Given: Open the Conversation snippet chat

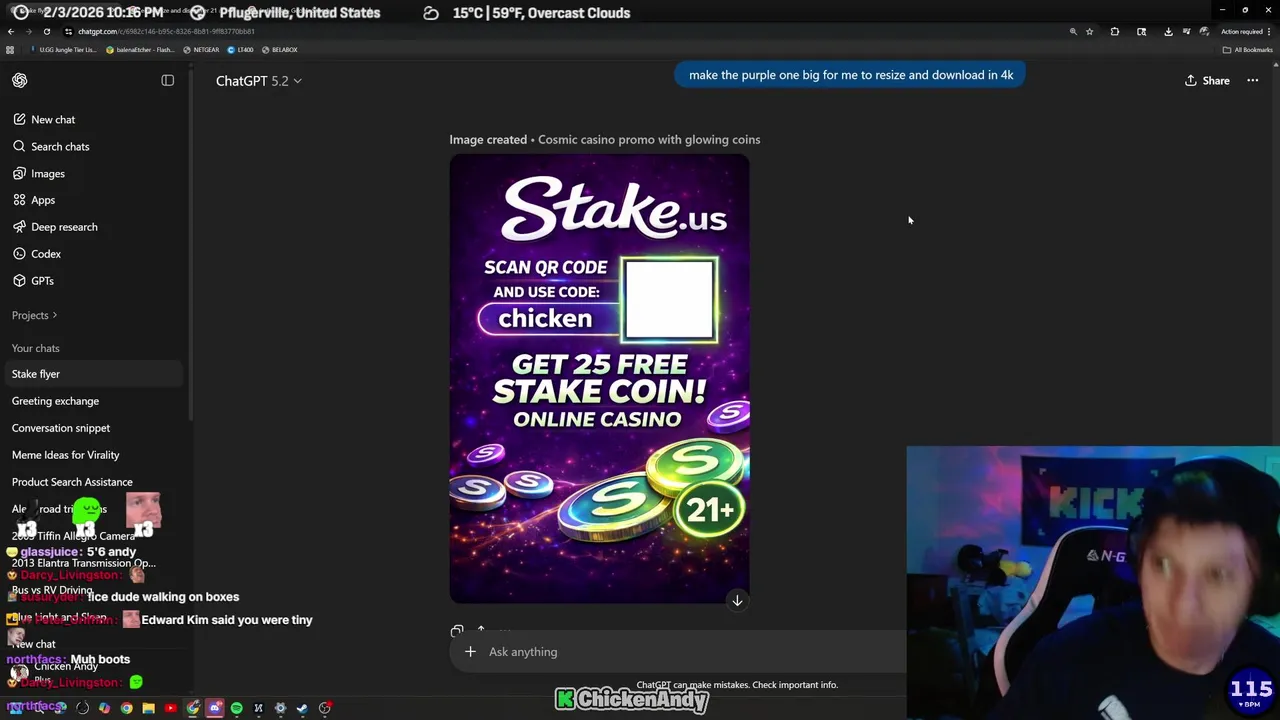Looking at the screenshot, I should click(x=61, y=428).
